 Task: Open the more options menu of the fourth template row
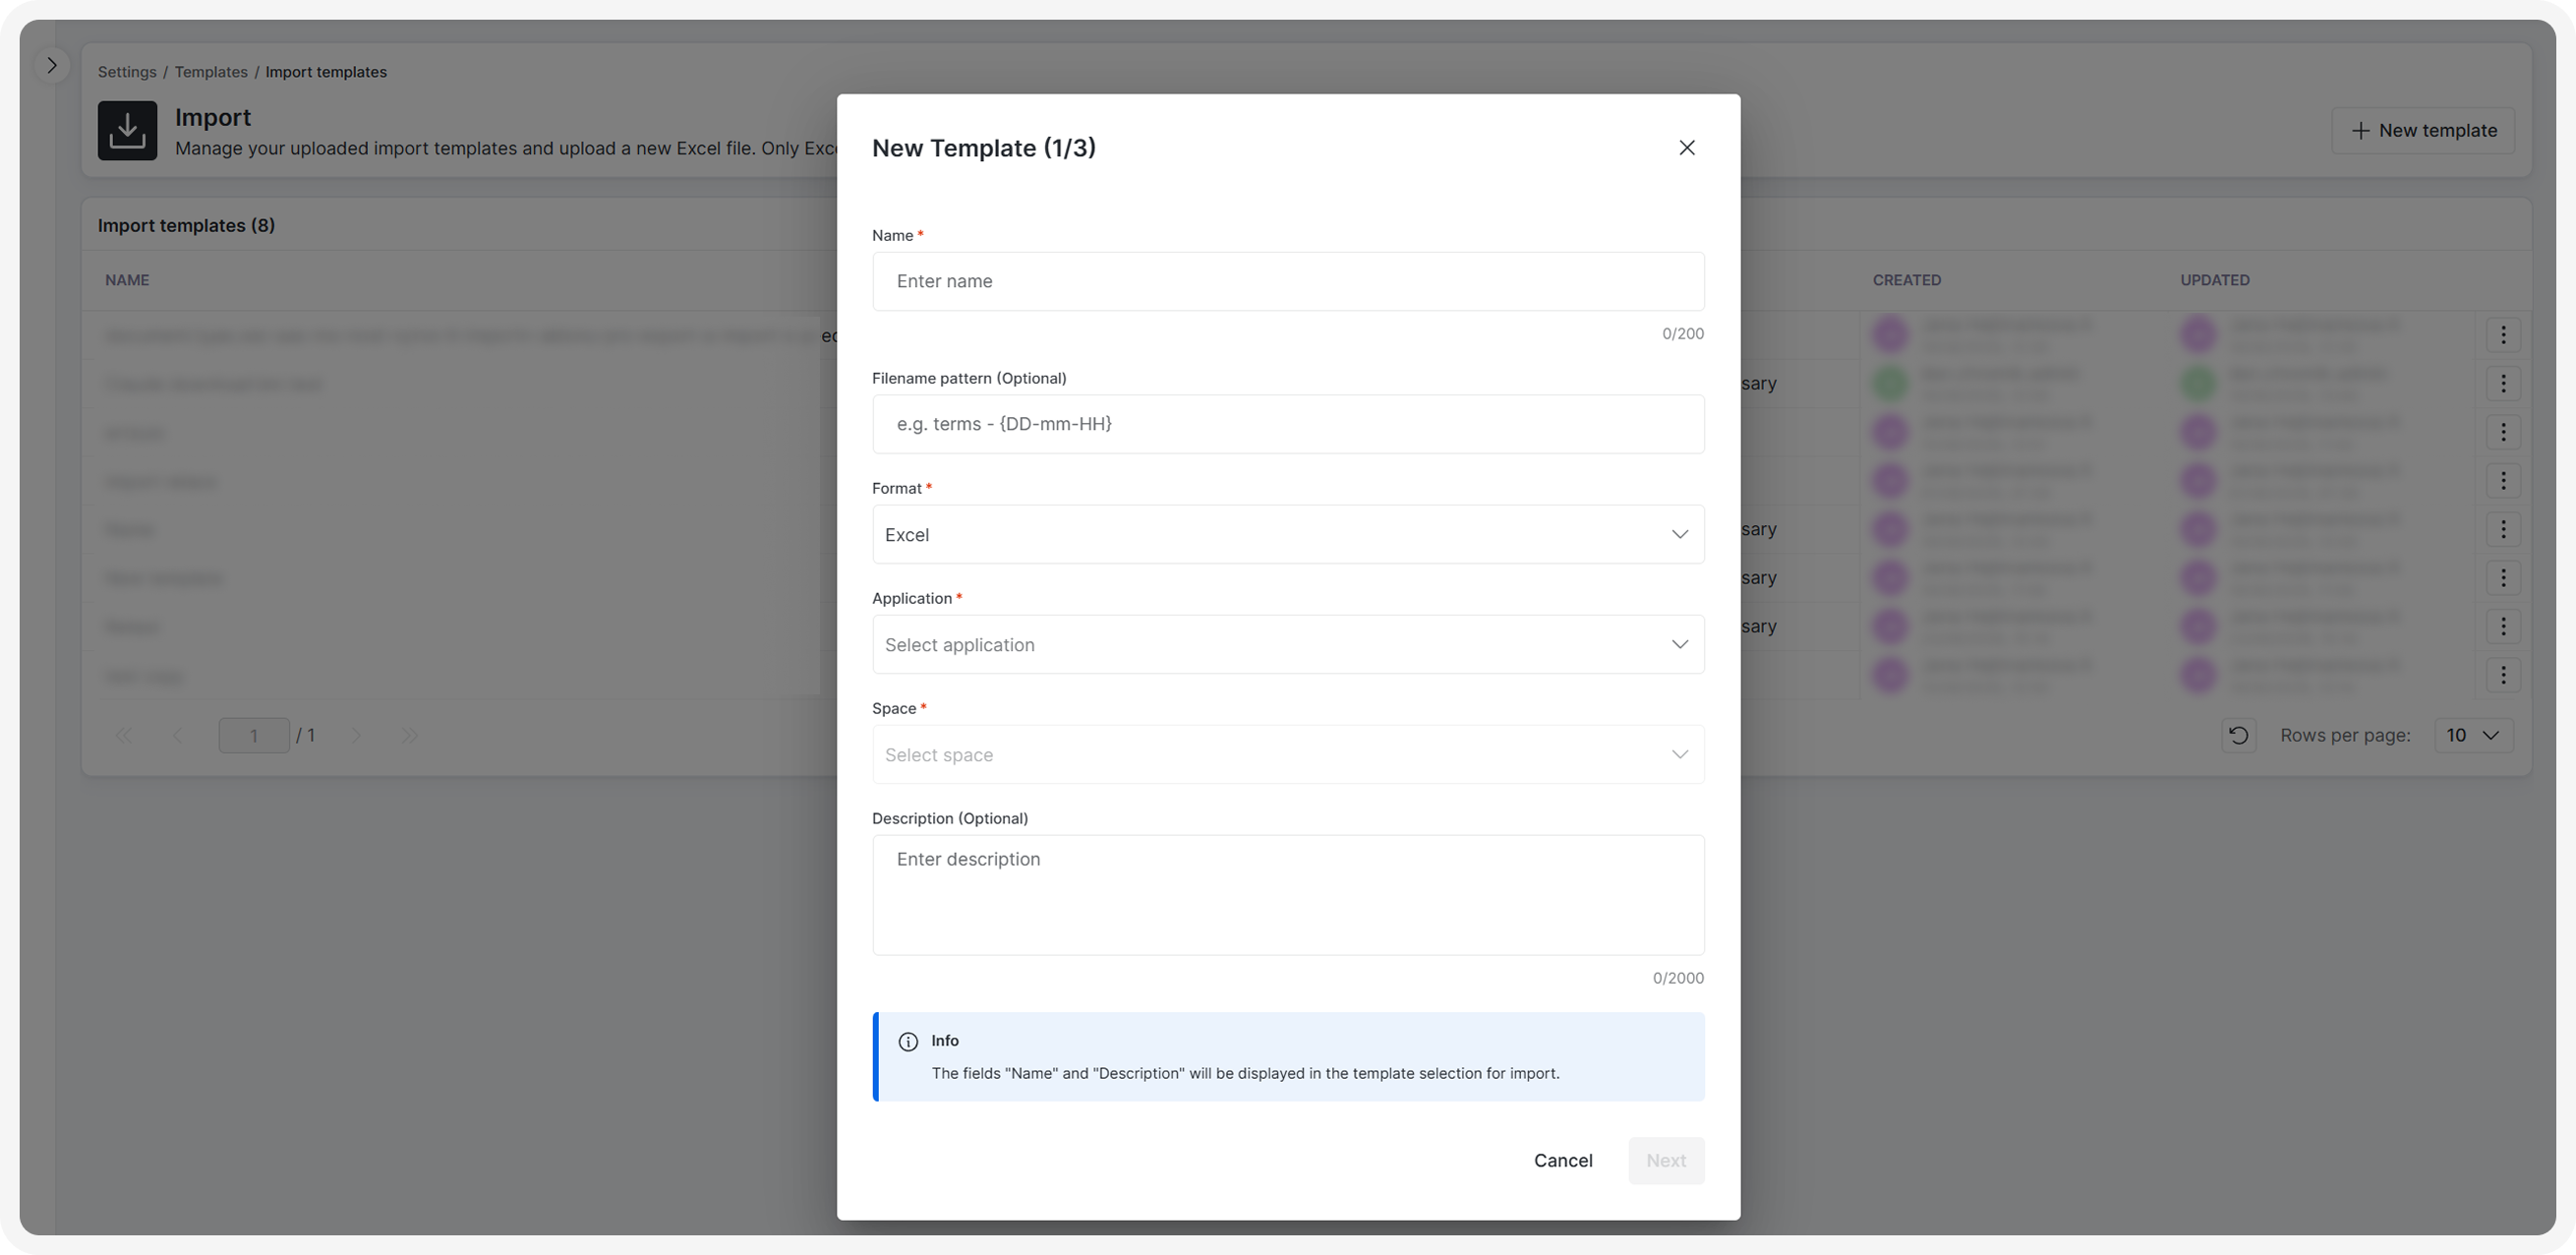tap(2503, 480)
